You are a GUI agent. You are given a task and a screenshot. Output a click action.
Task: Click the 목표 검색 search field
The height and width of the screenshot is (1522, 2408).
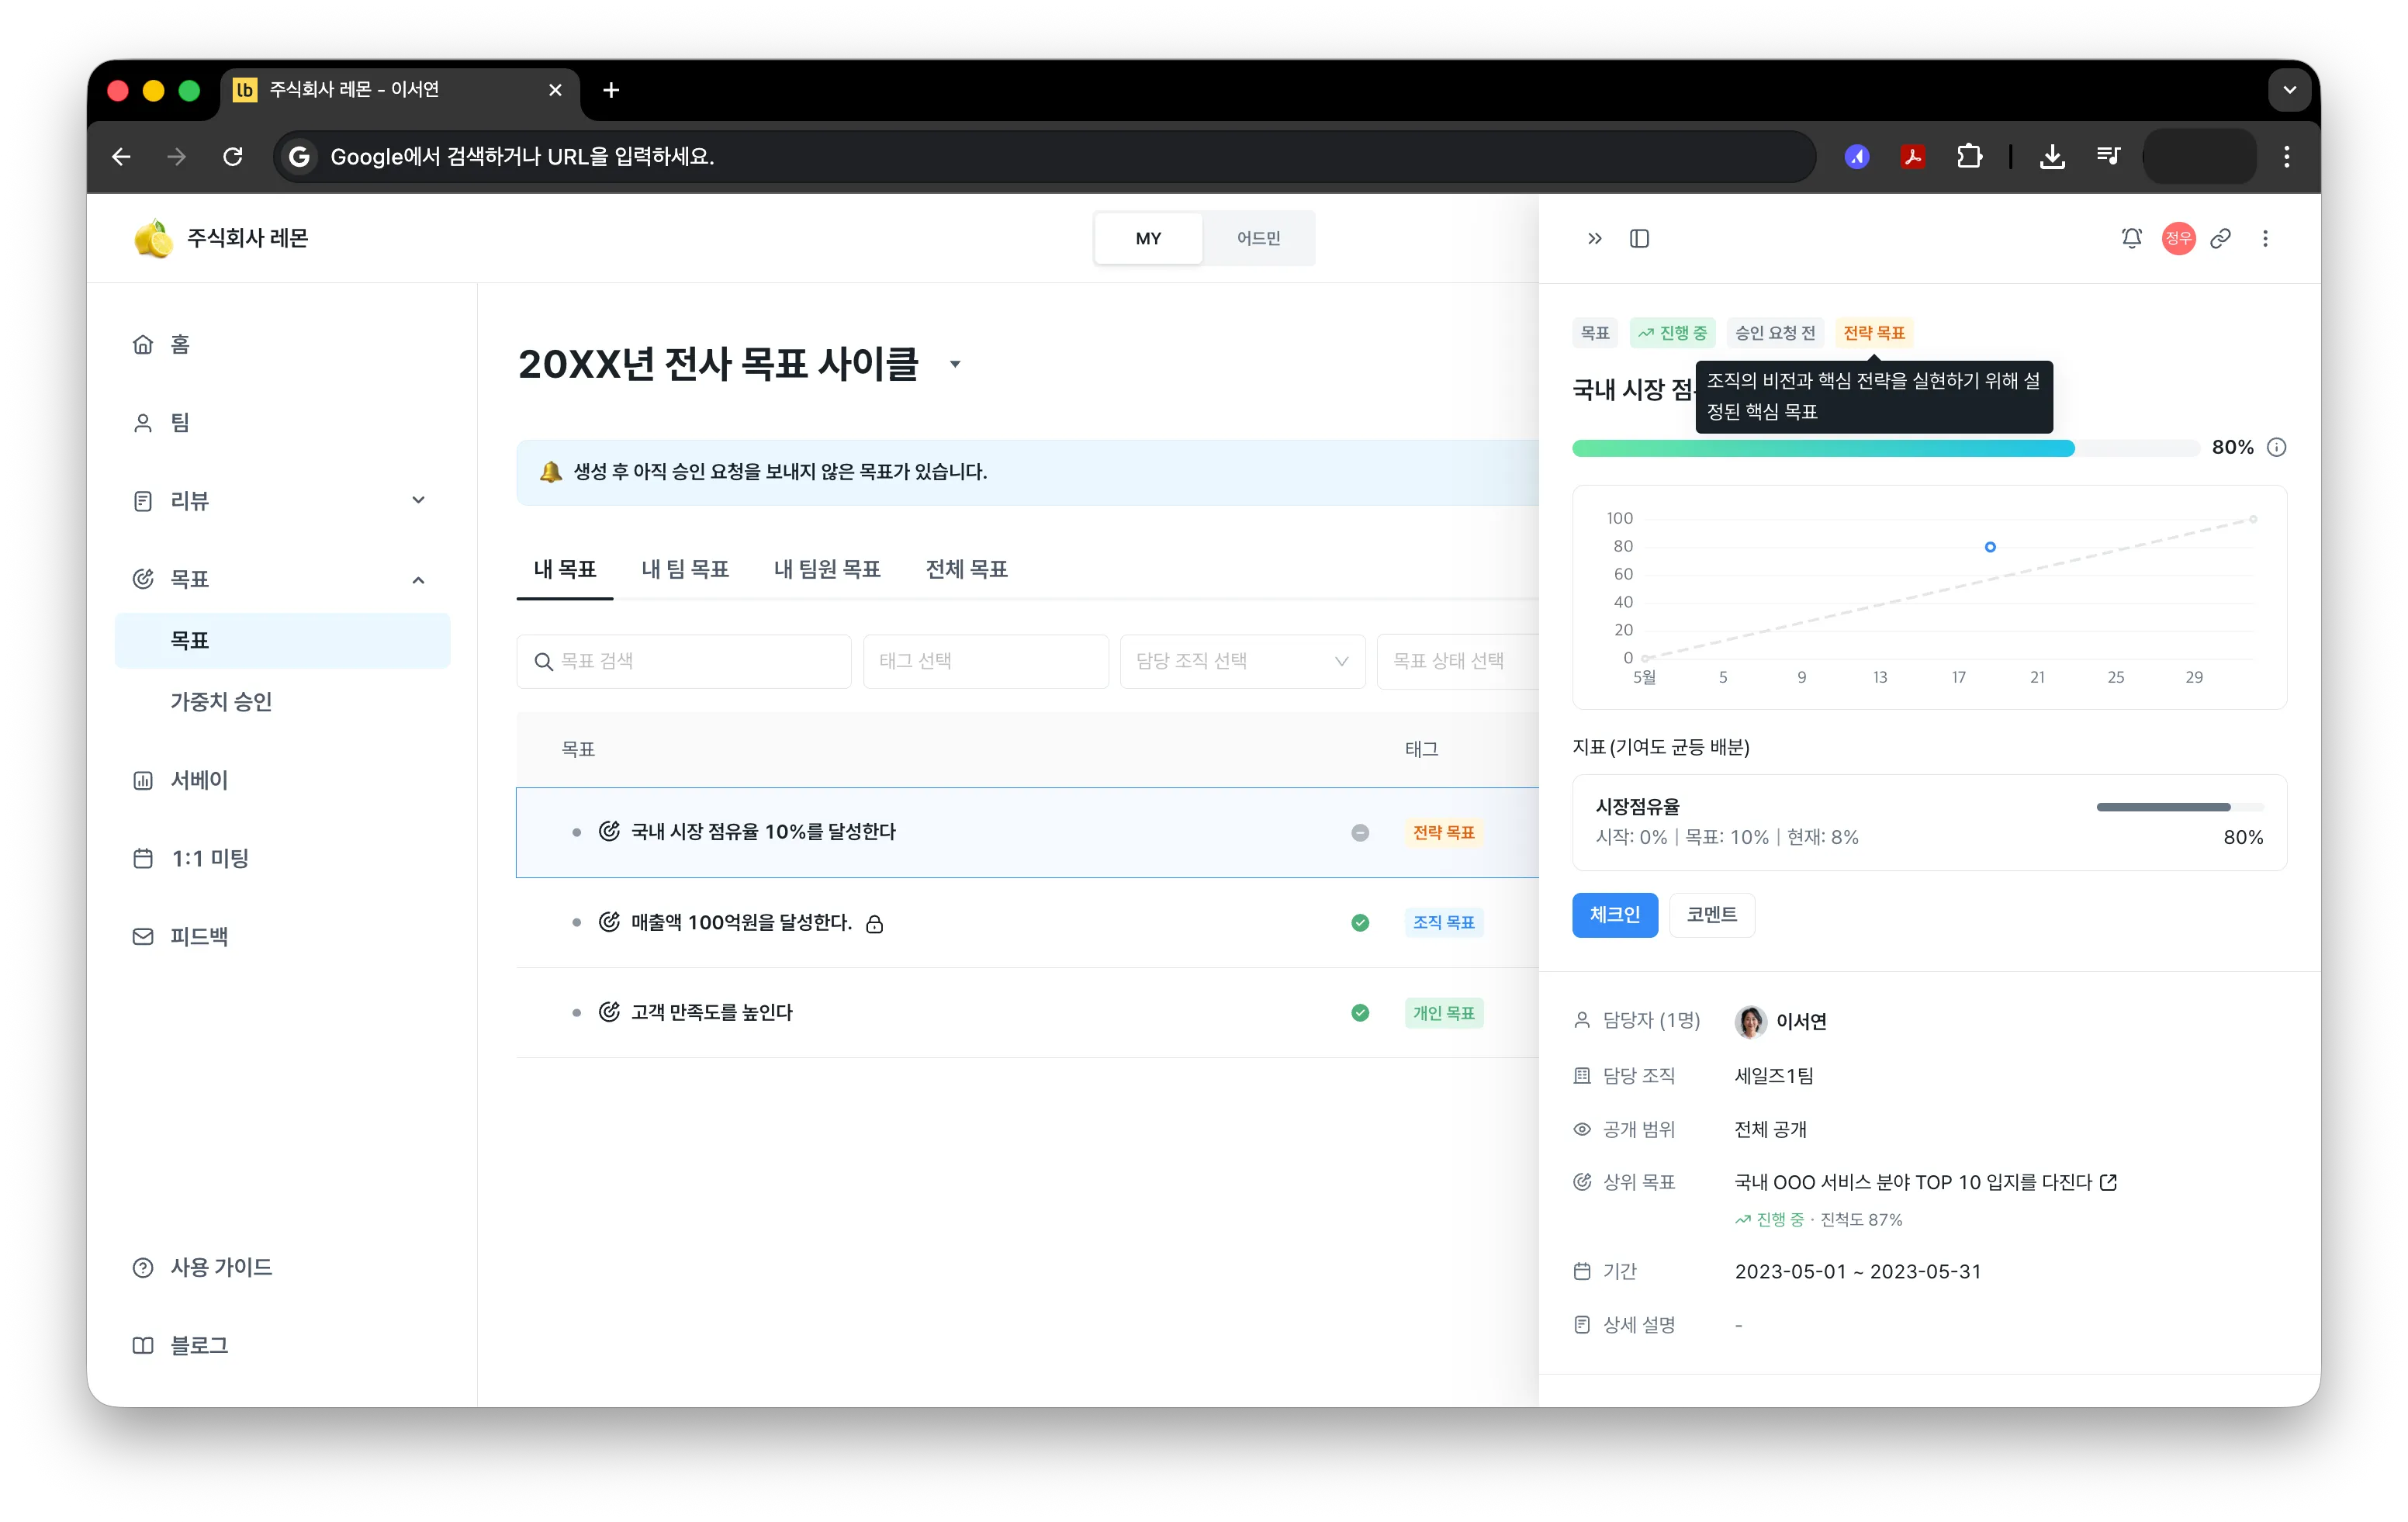pos(684,661)
